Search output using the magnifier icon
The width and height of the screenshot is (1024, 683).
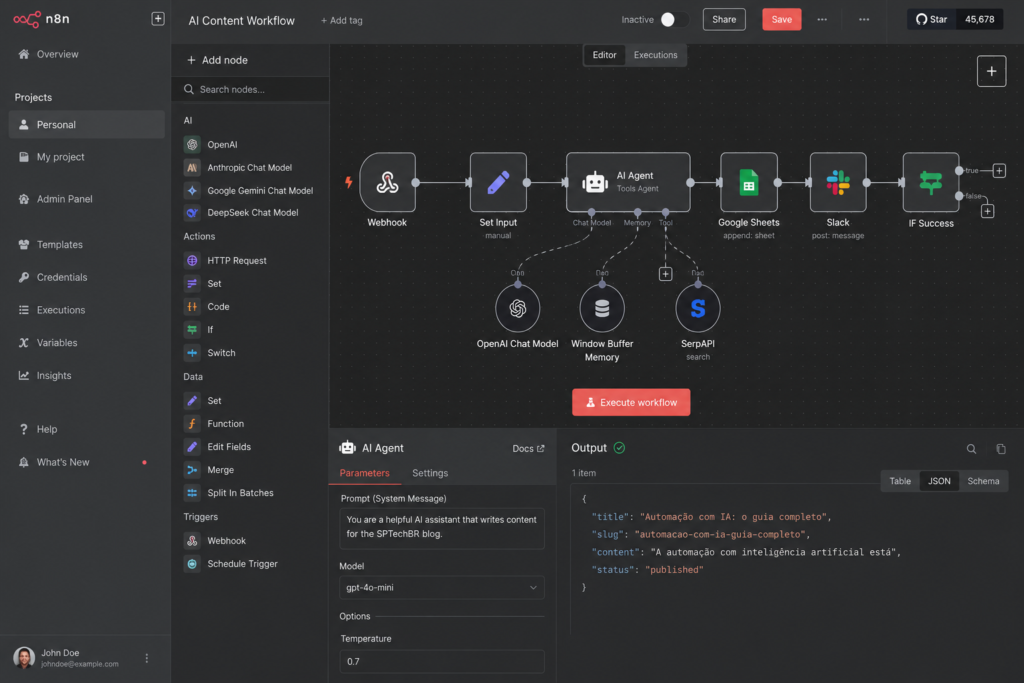tap(971, 449)
